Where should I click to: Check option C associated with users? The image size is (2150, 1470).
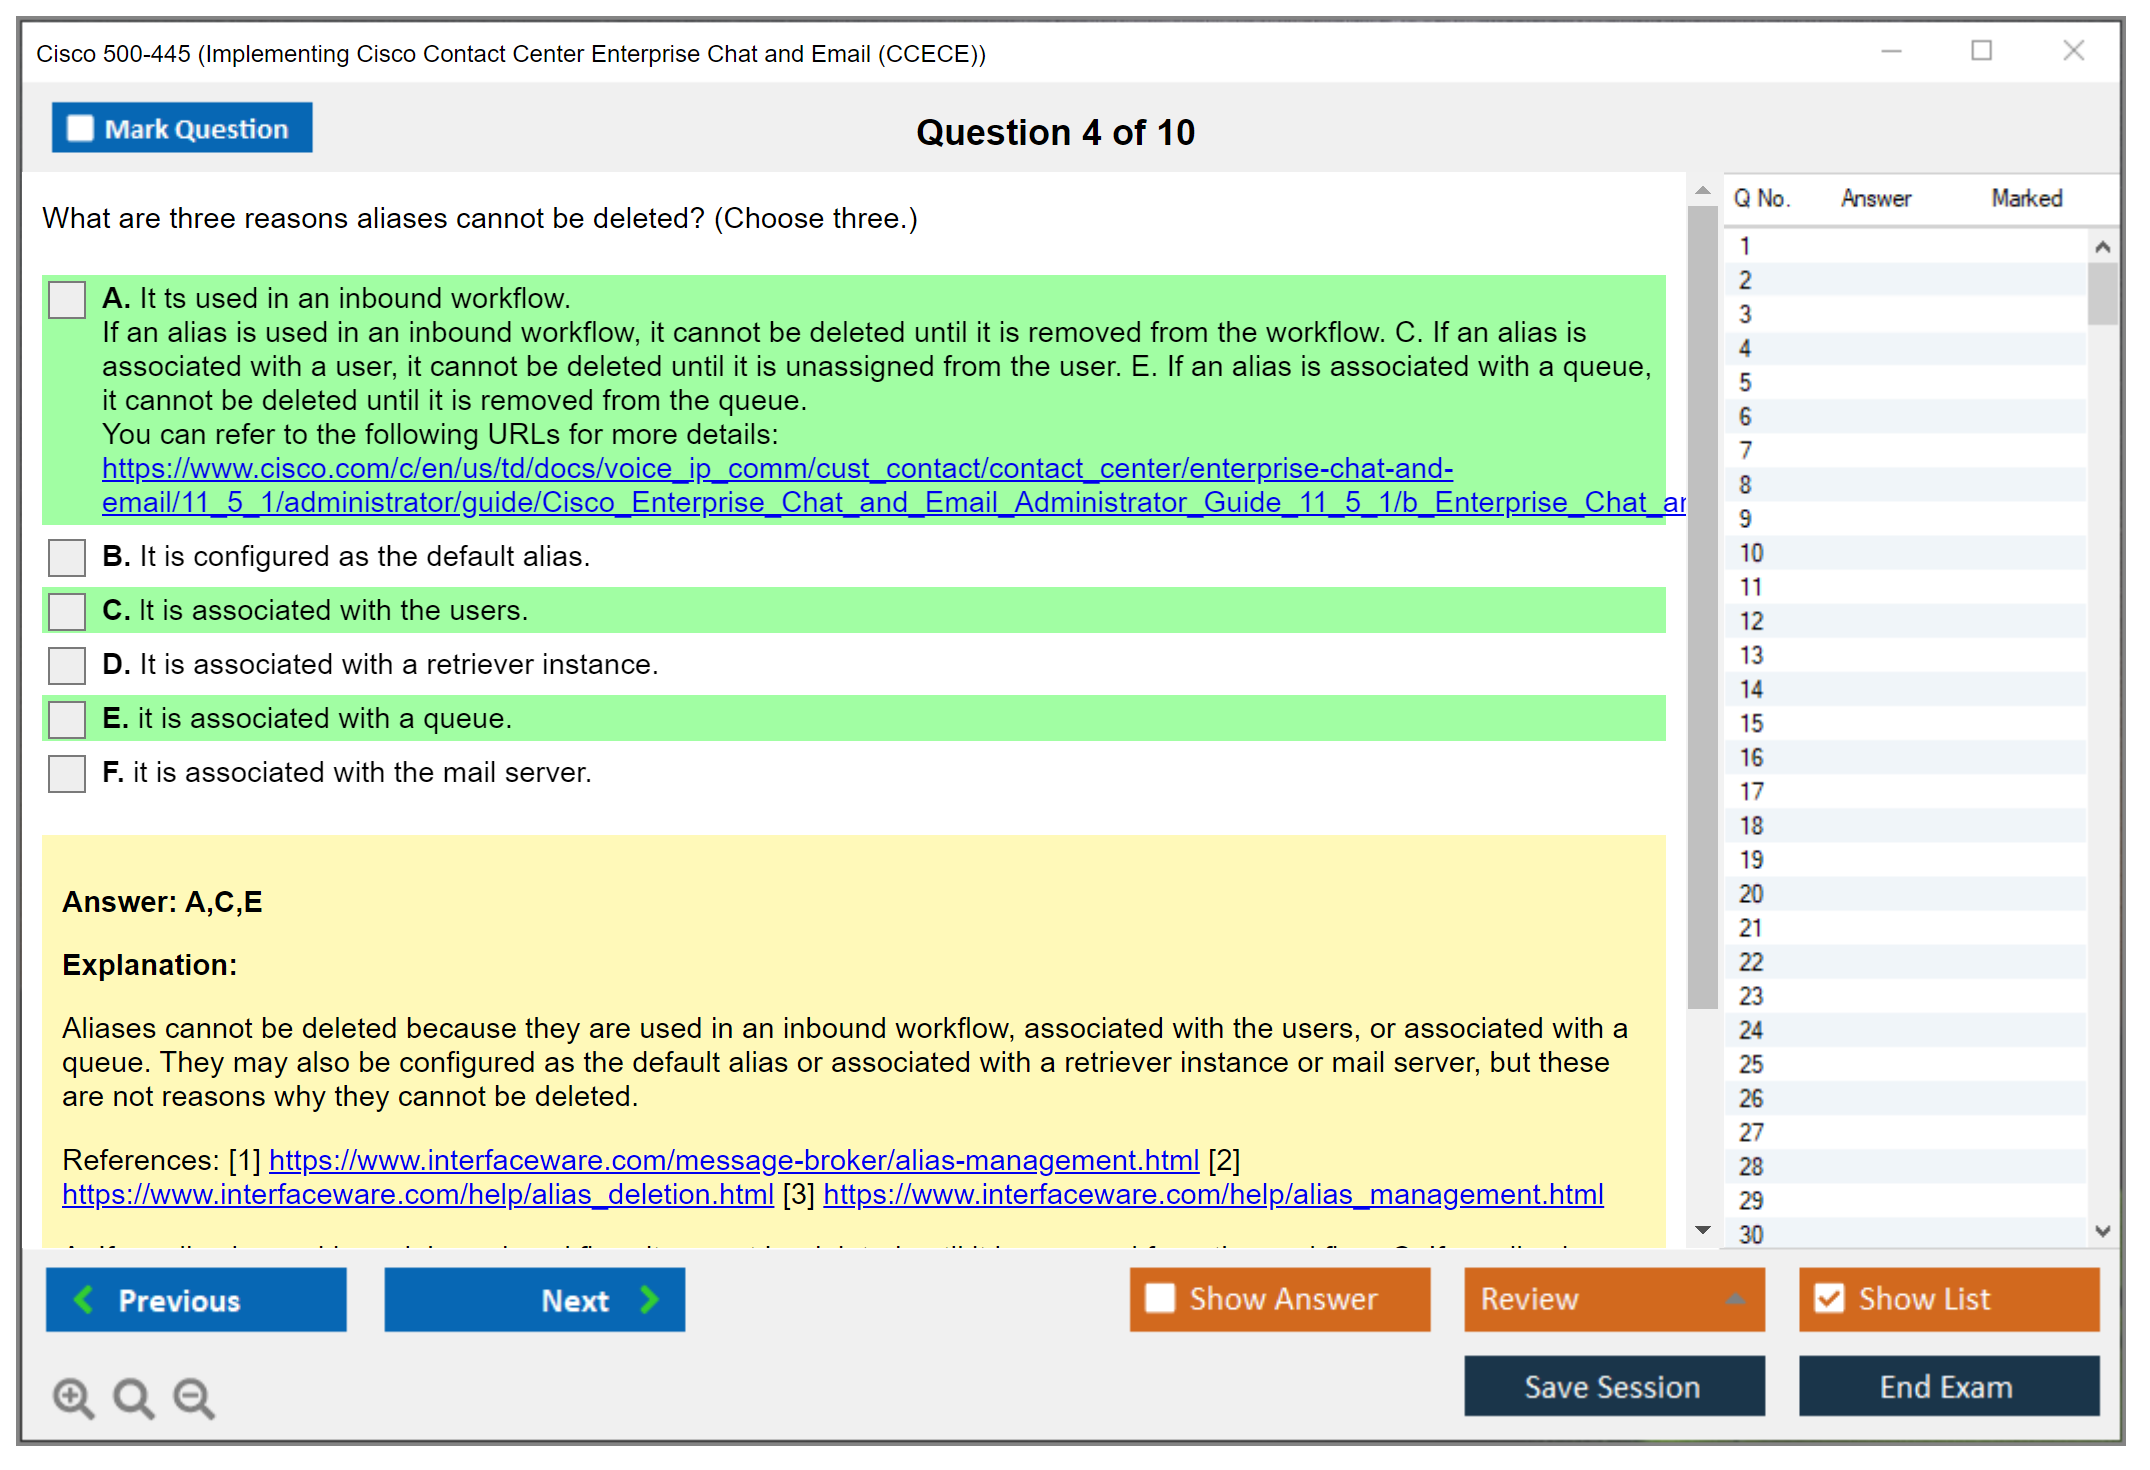click(x=67, y=611)
